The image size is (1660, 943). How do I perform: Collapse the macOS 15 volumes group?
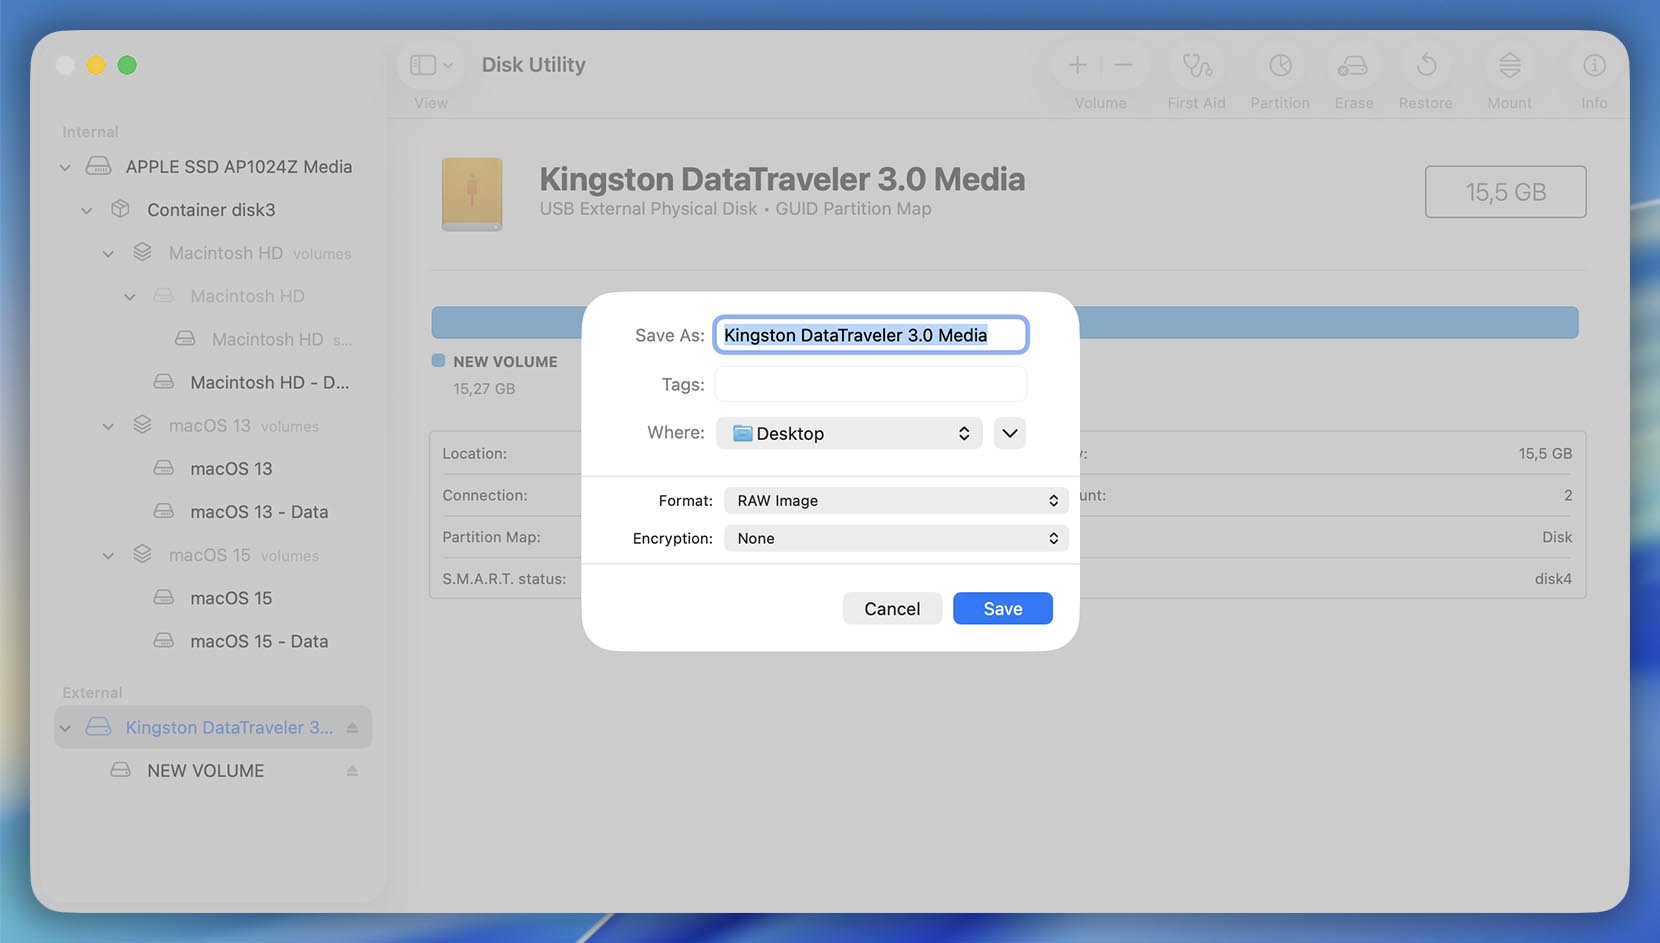108,555
